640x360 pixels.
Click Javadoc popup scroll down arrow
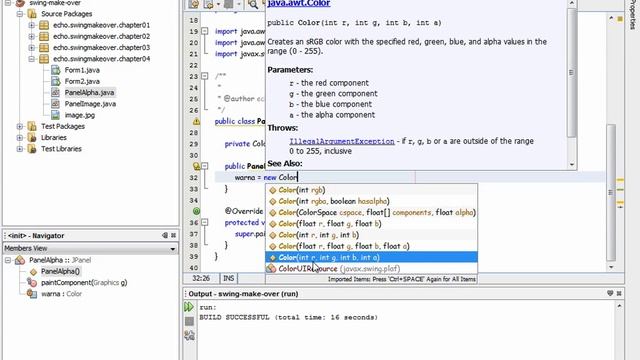pos(571,164)
